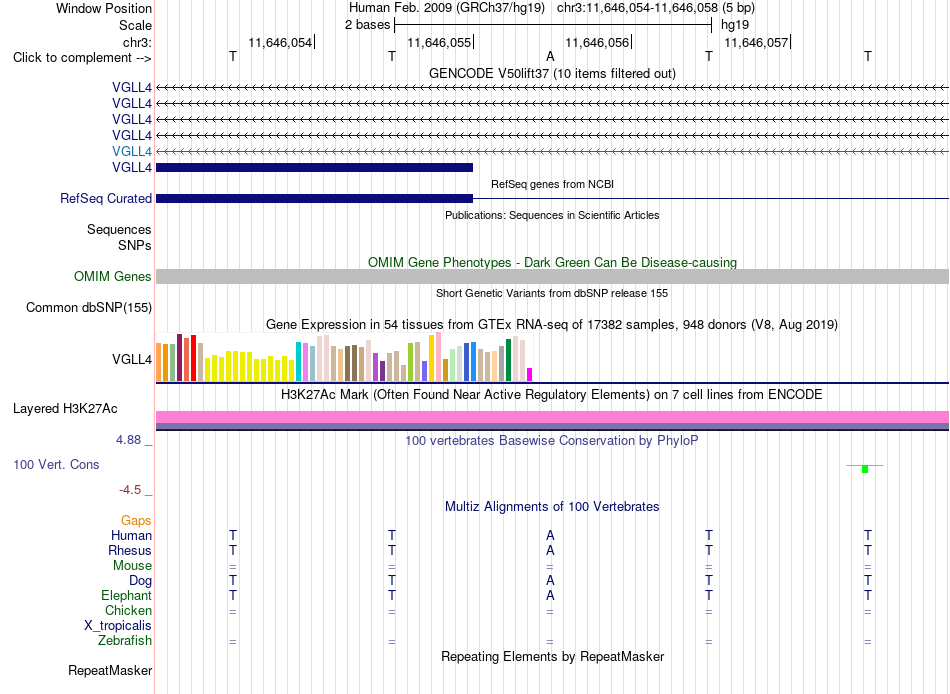Viewport: 950px width, 694px height.
Task: Click the 'RefSeq Curated' track label
Action: coord(106,198)
